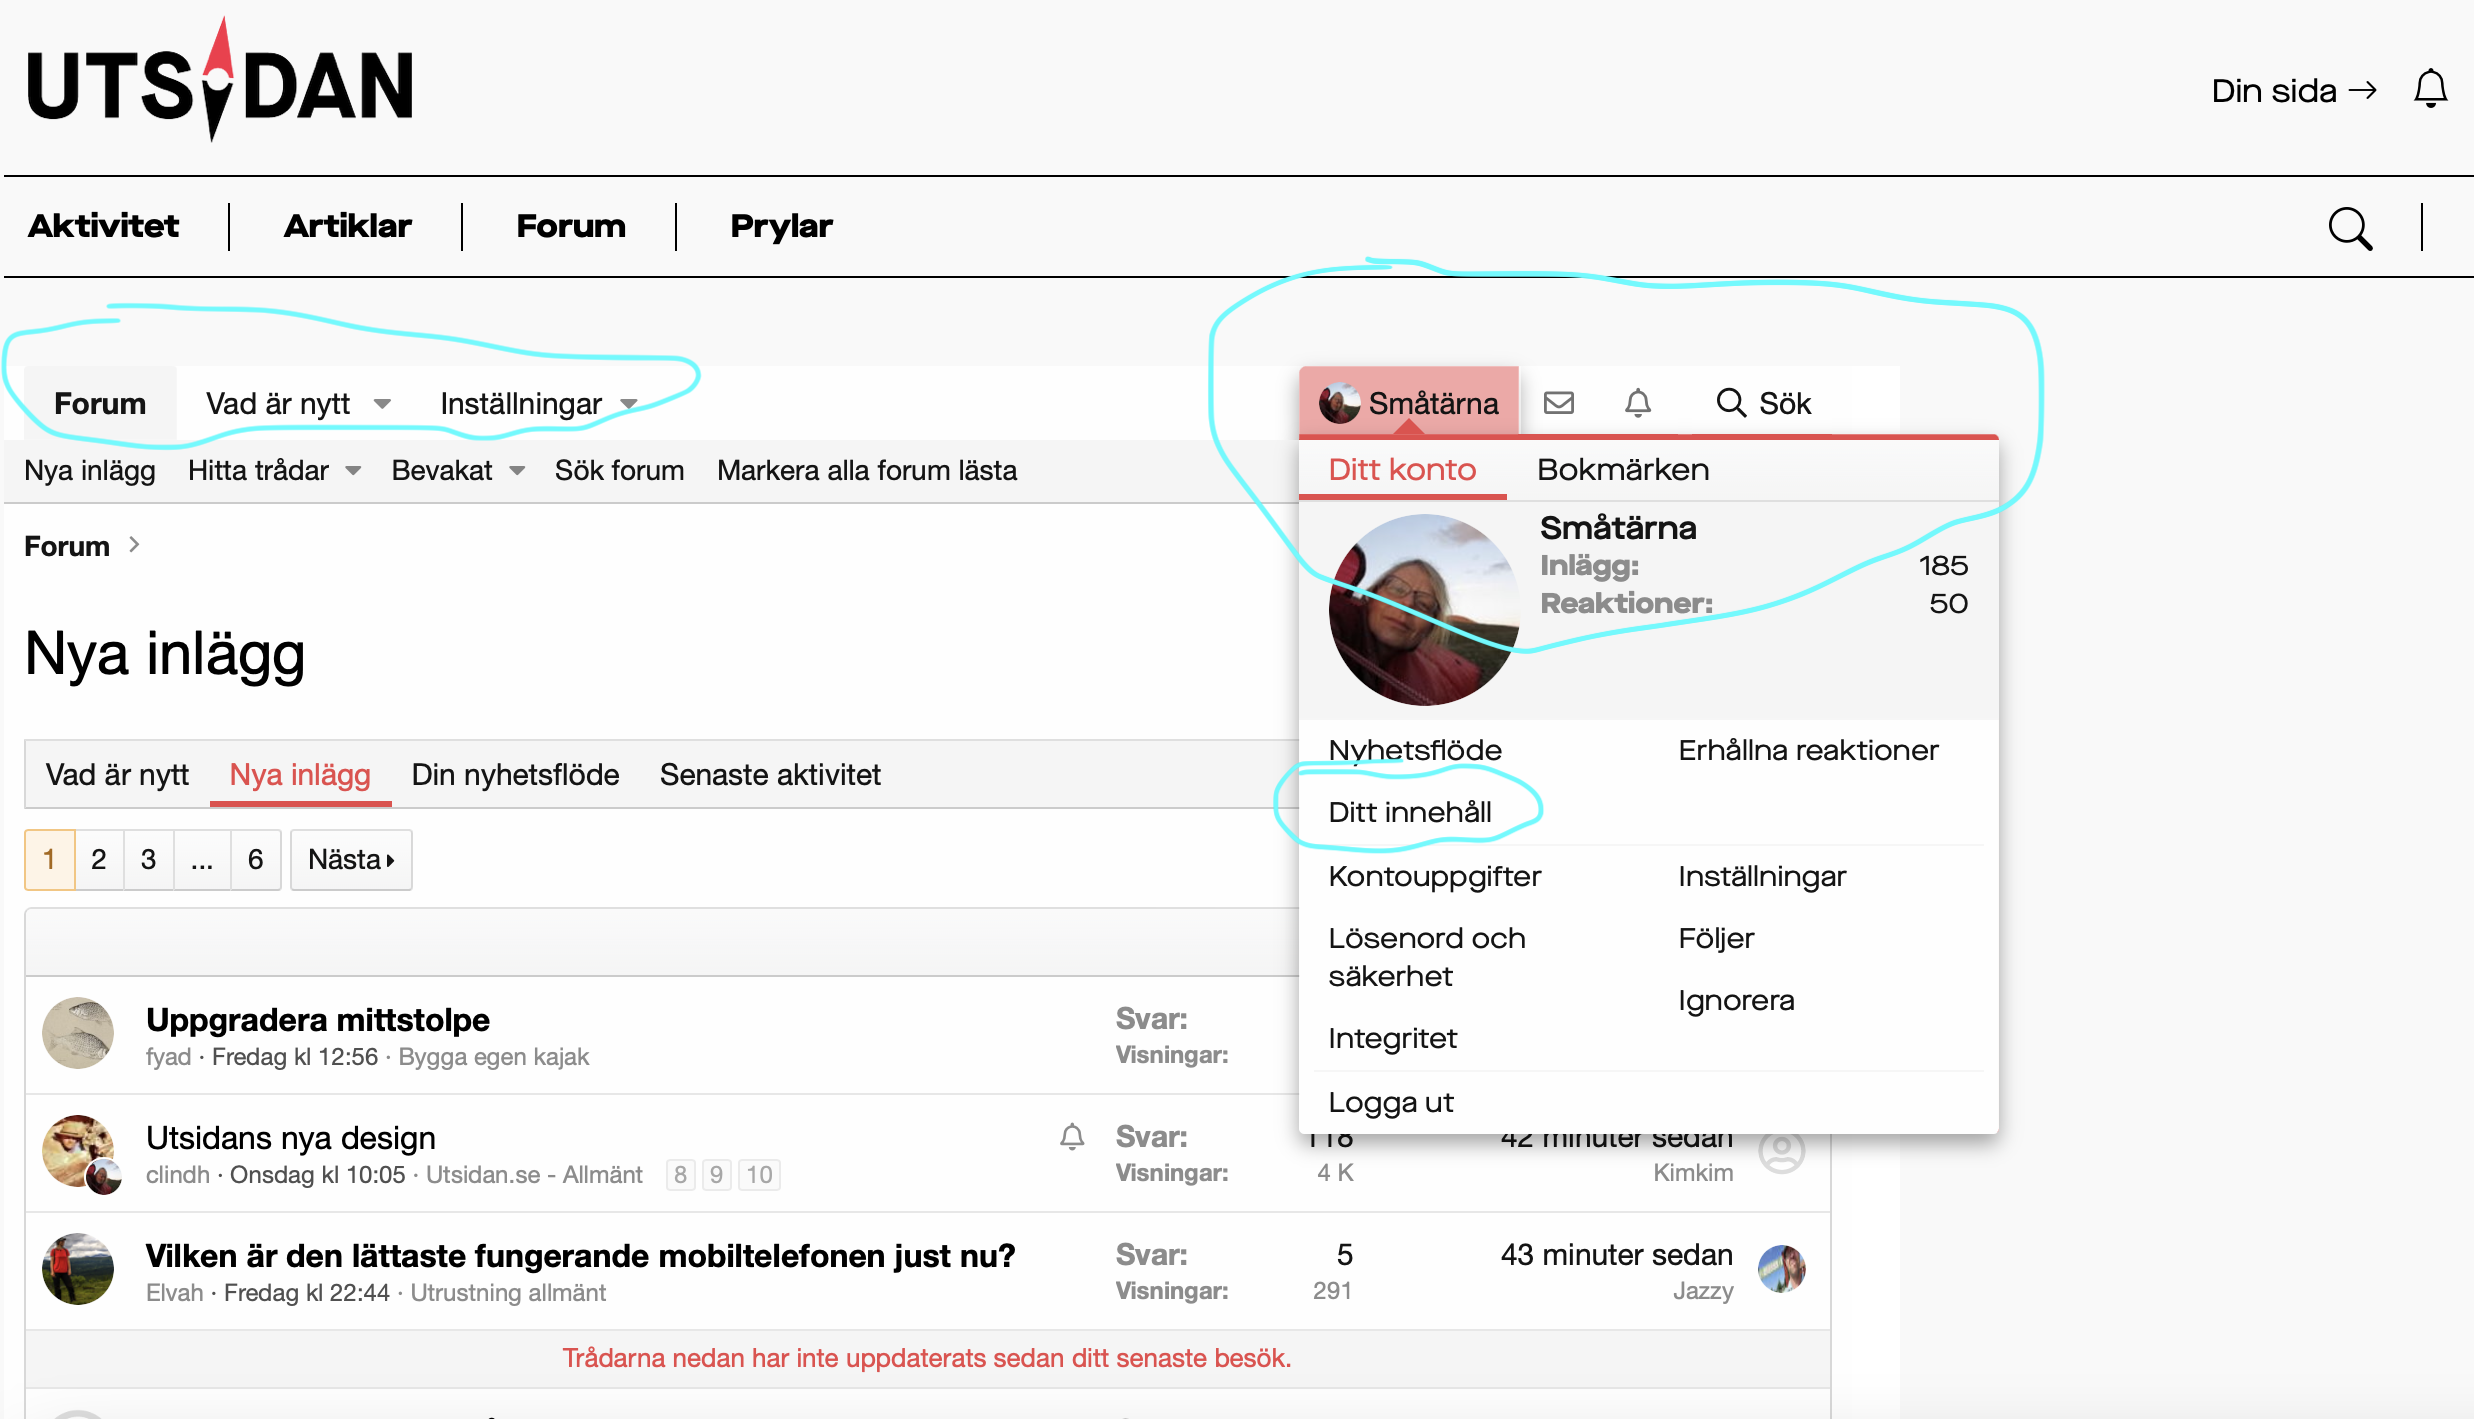Go to the Nästa page button
The height and width of the screenshot is (1419, 2474).
(350, 860)
